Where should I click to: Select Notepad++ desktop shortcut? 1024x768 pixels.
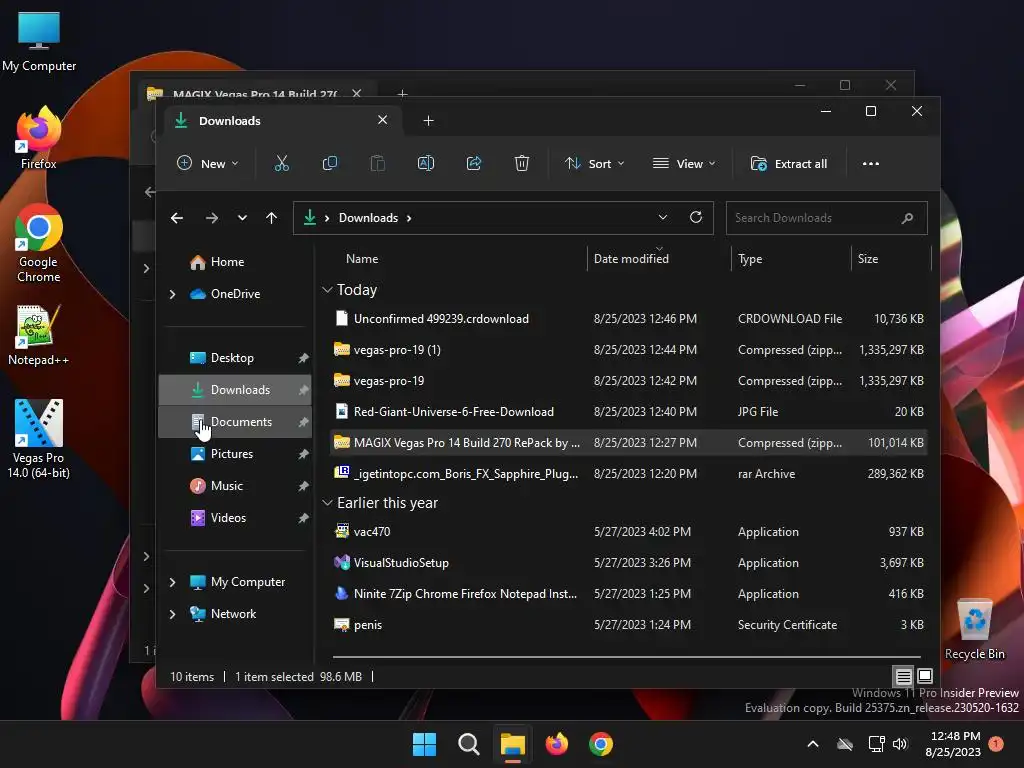39,335
